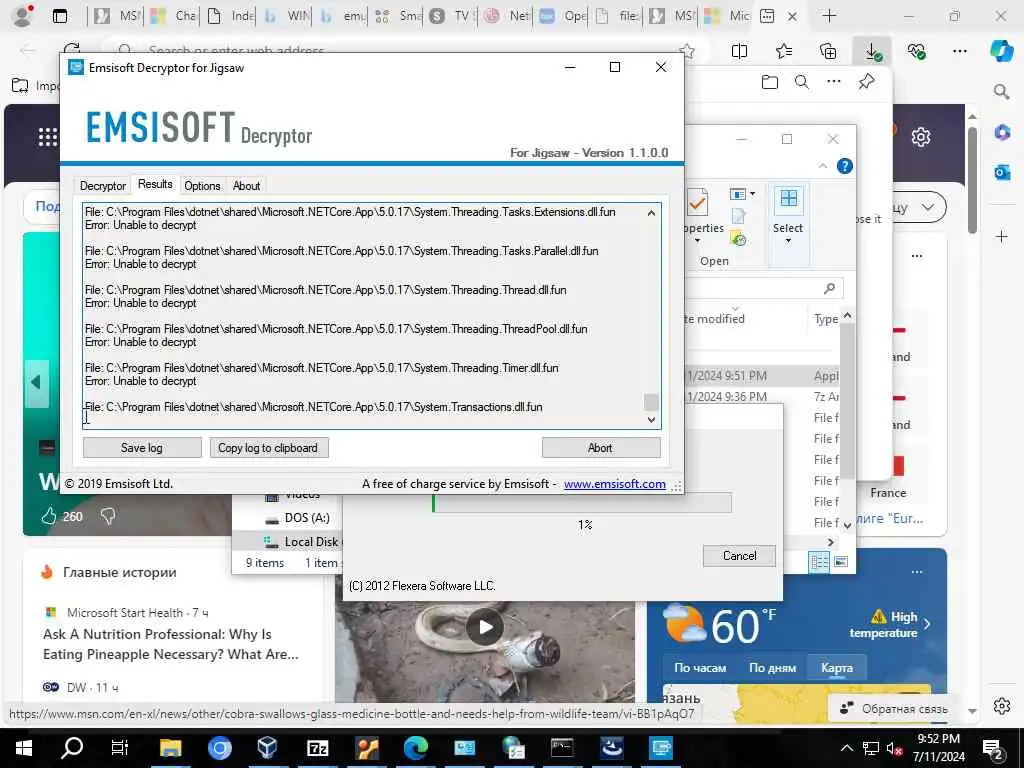Open the muted volume tray icon
The width and height of the screenshot is (1024, 768).
[x=894, y=748]
